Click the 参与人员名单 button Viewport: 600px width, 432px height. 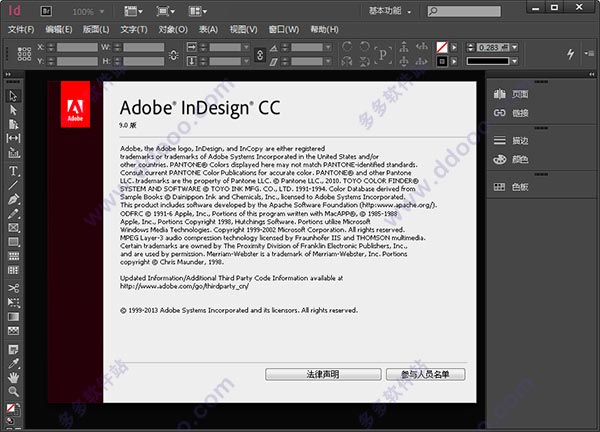point(425,374)
